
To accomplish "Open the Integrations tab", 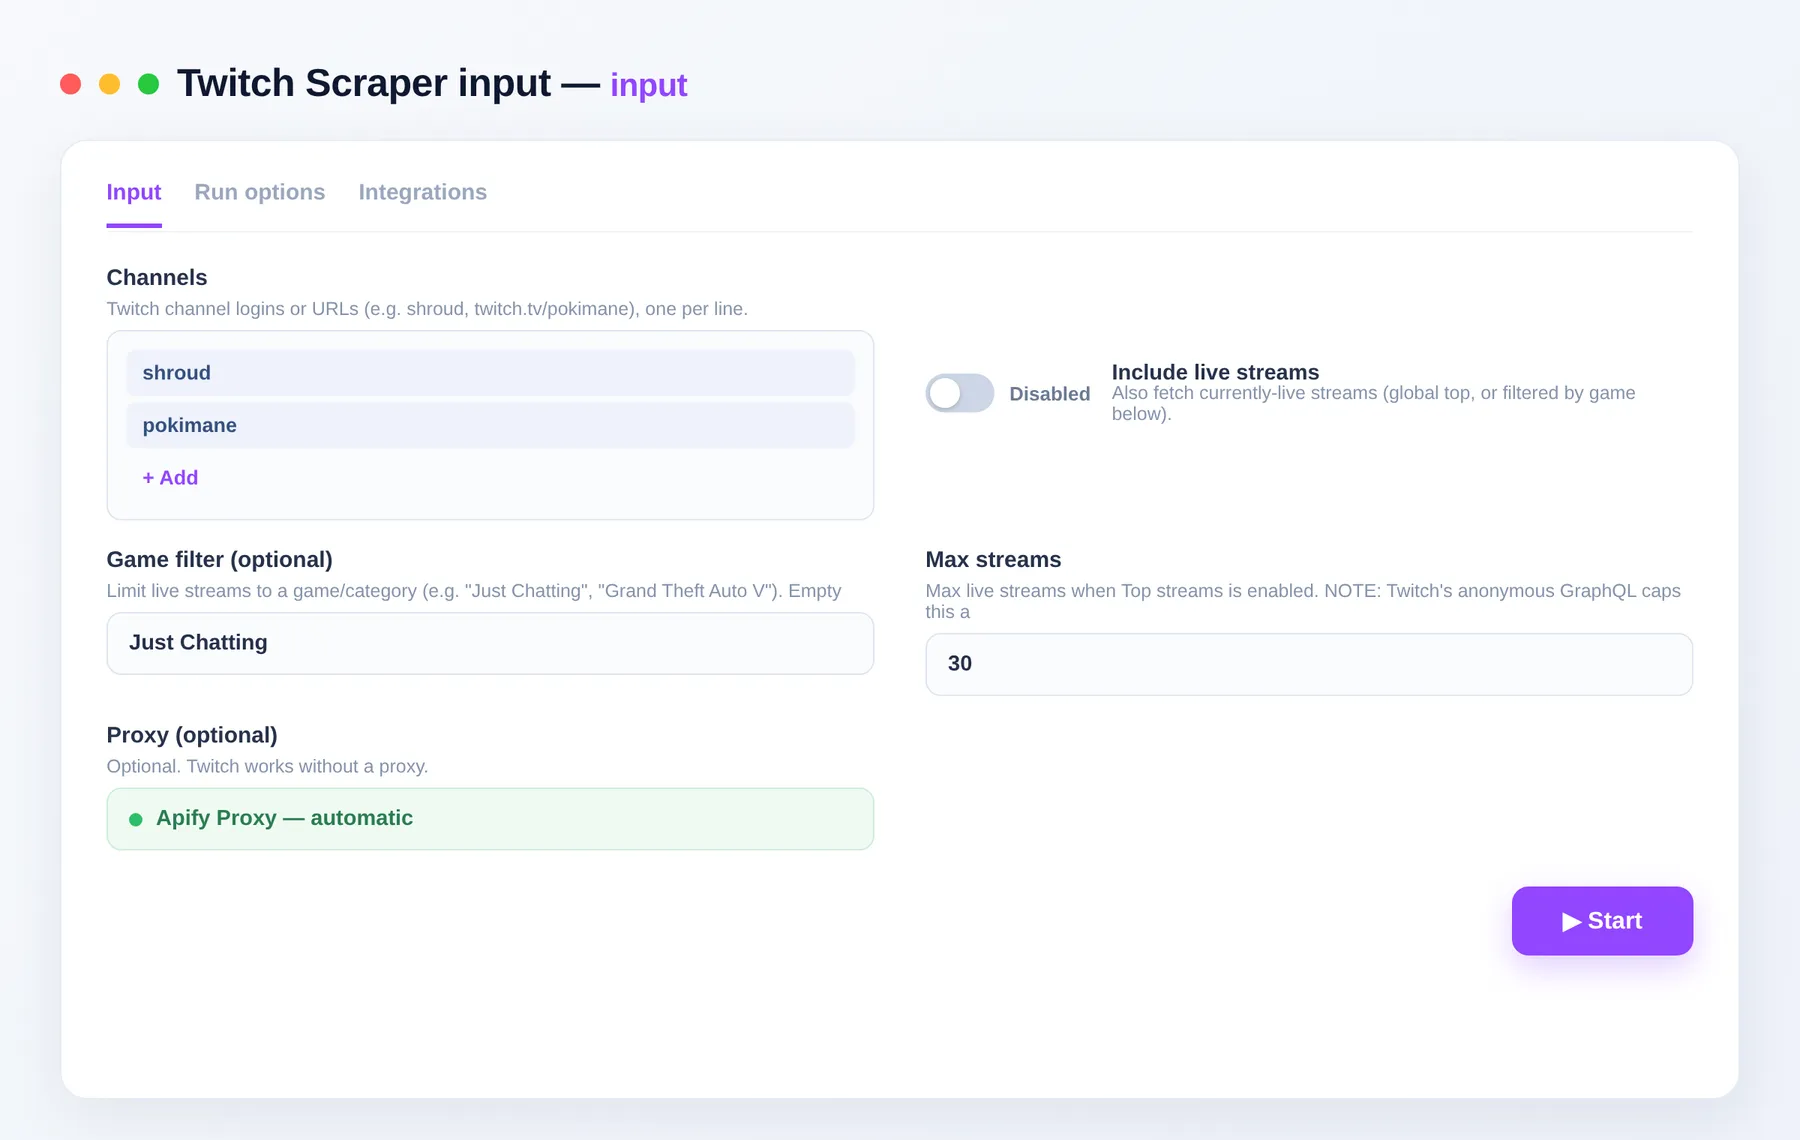I will (x=423, y=192).
